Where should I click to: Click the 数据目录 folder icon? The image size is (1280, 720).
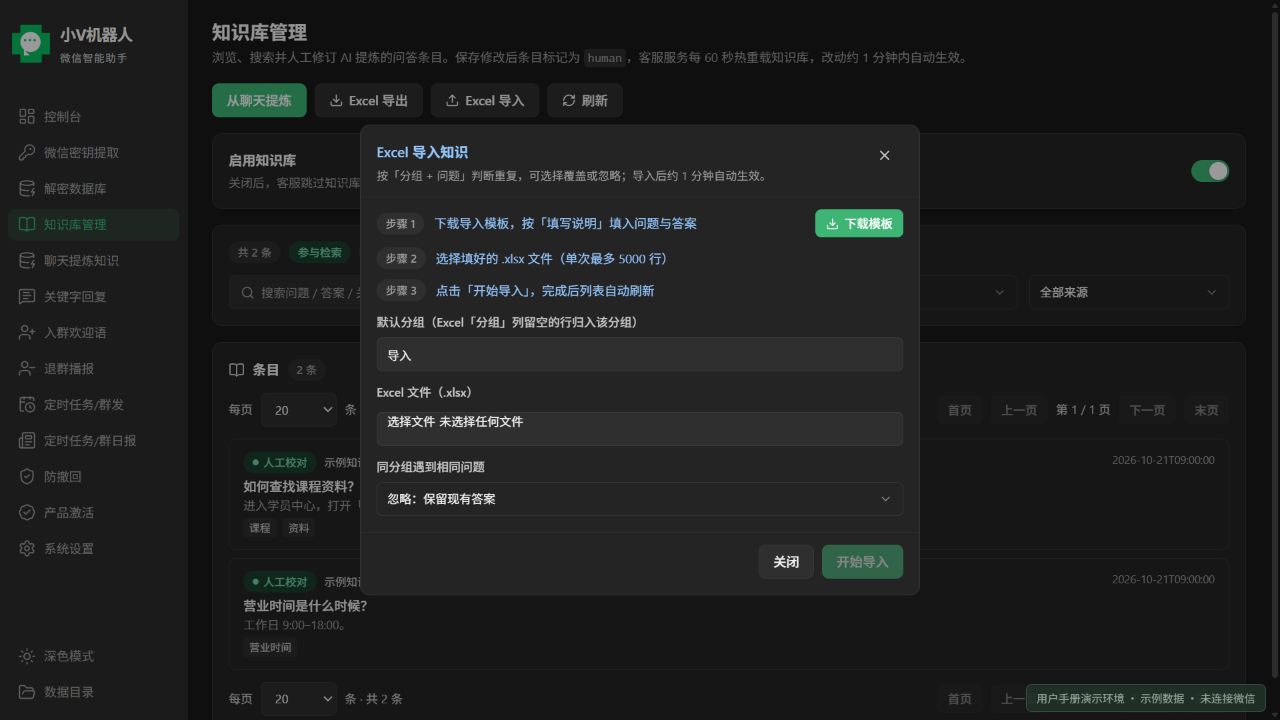[27, 692]
